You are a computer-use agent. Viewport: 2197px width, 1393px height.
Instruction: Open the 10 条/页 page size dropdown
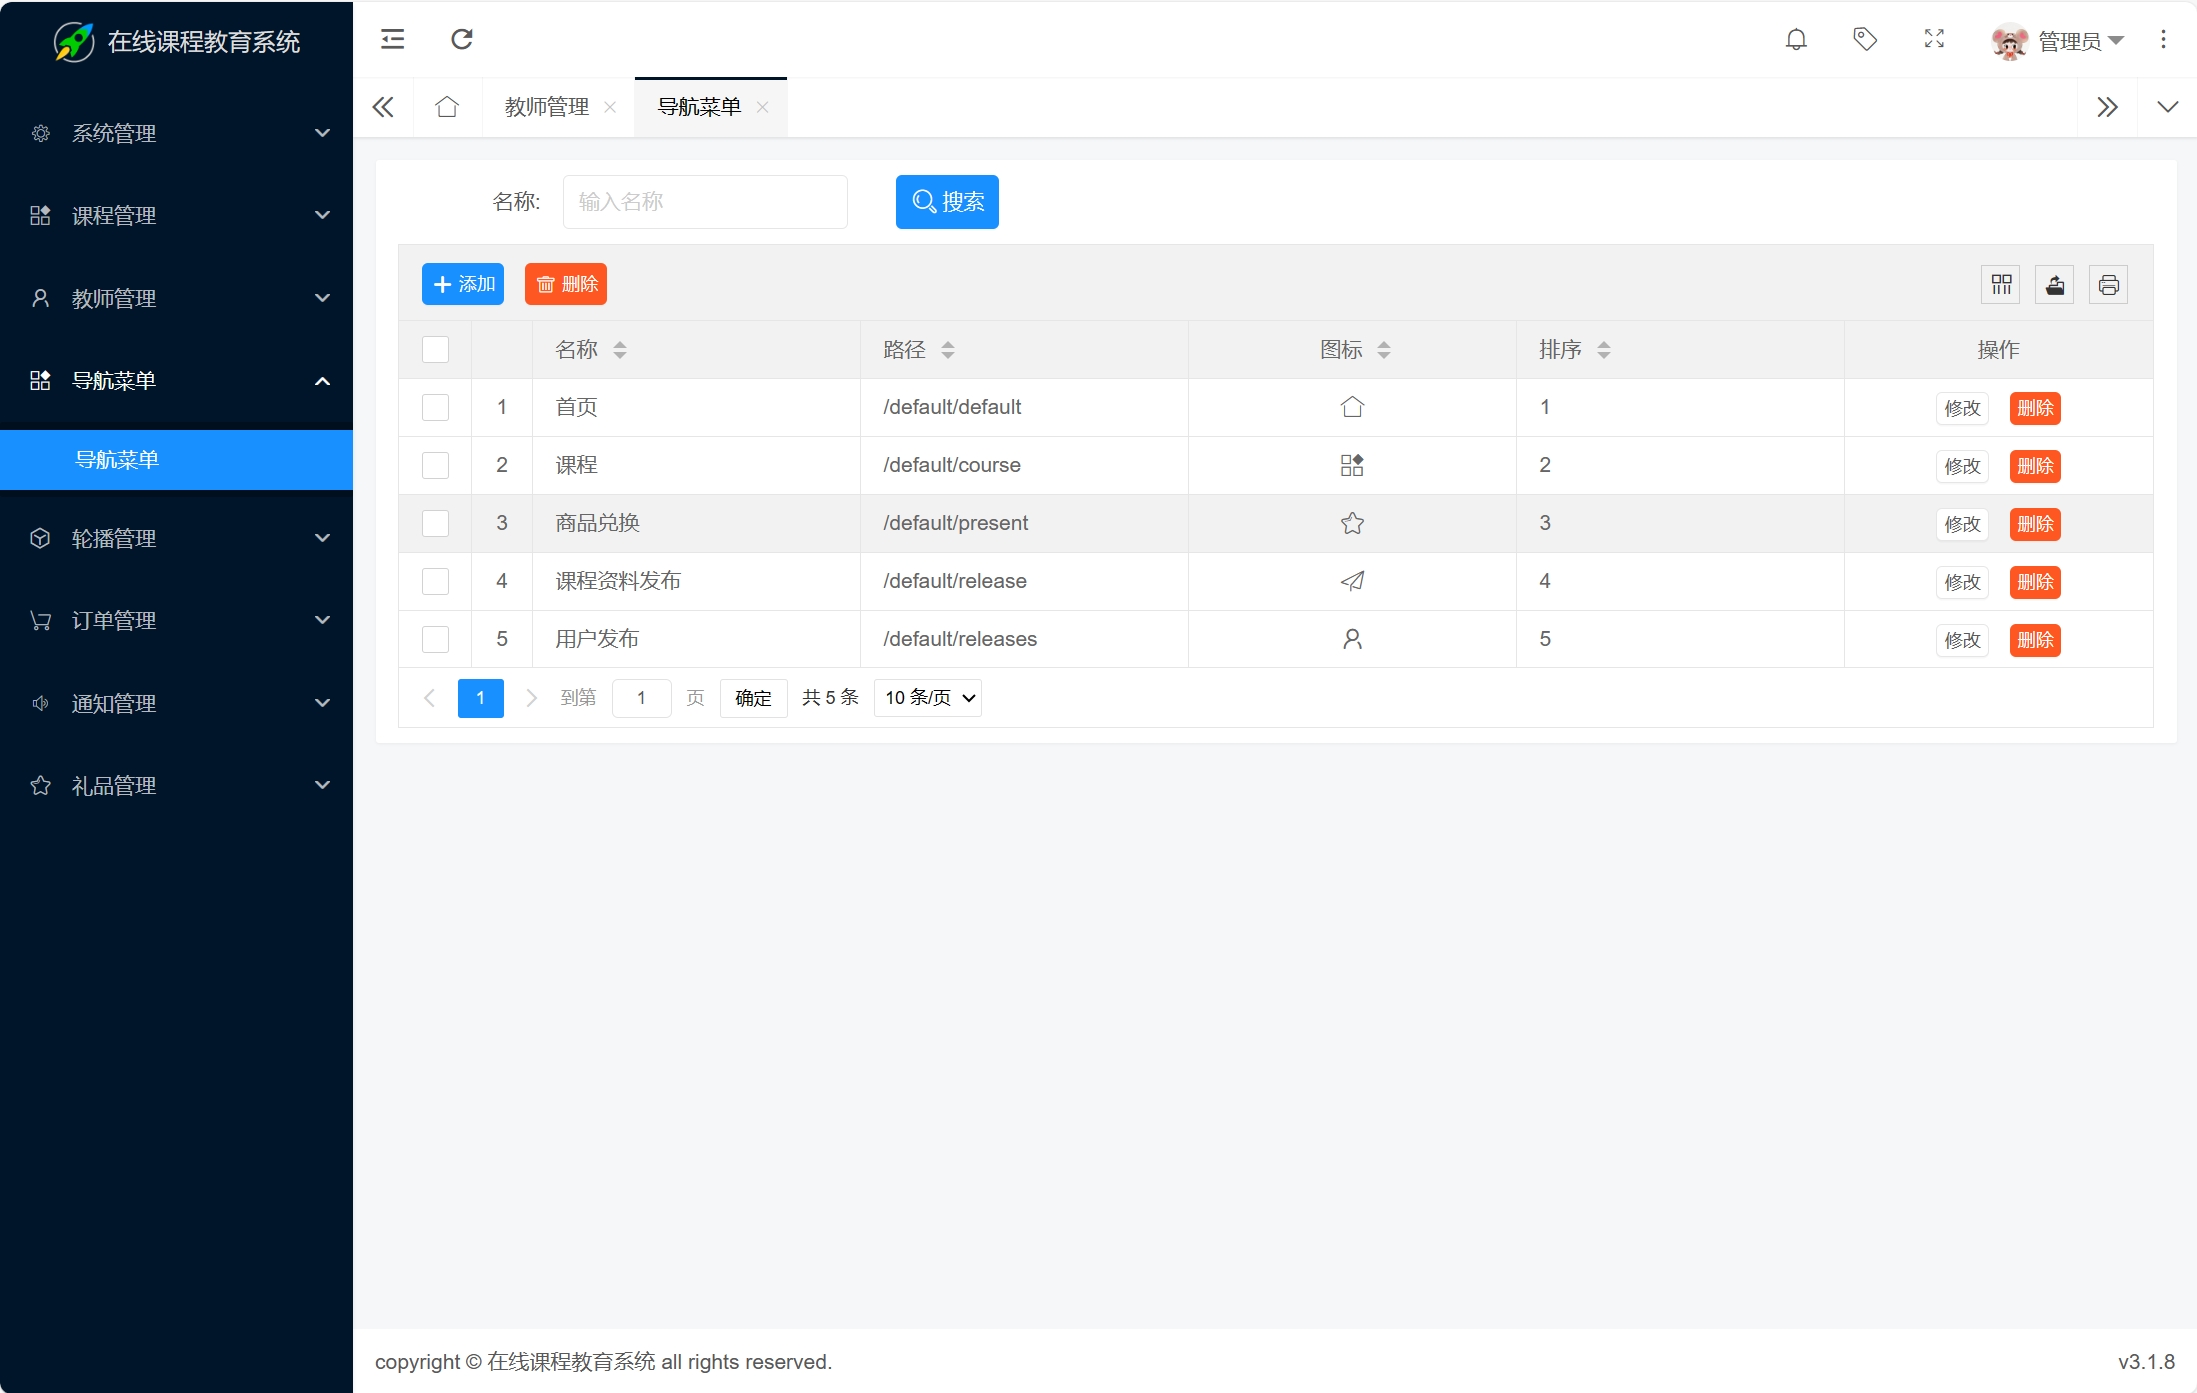(x=928, y=698)
